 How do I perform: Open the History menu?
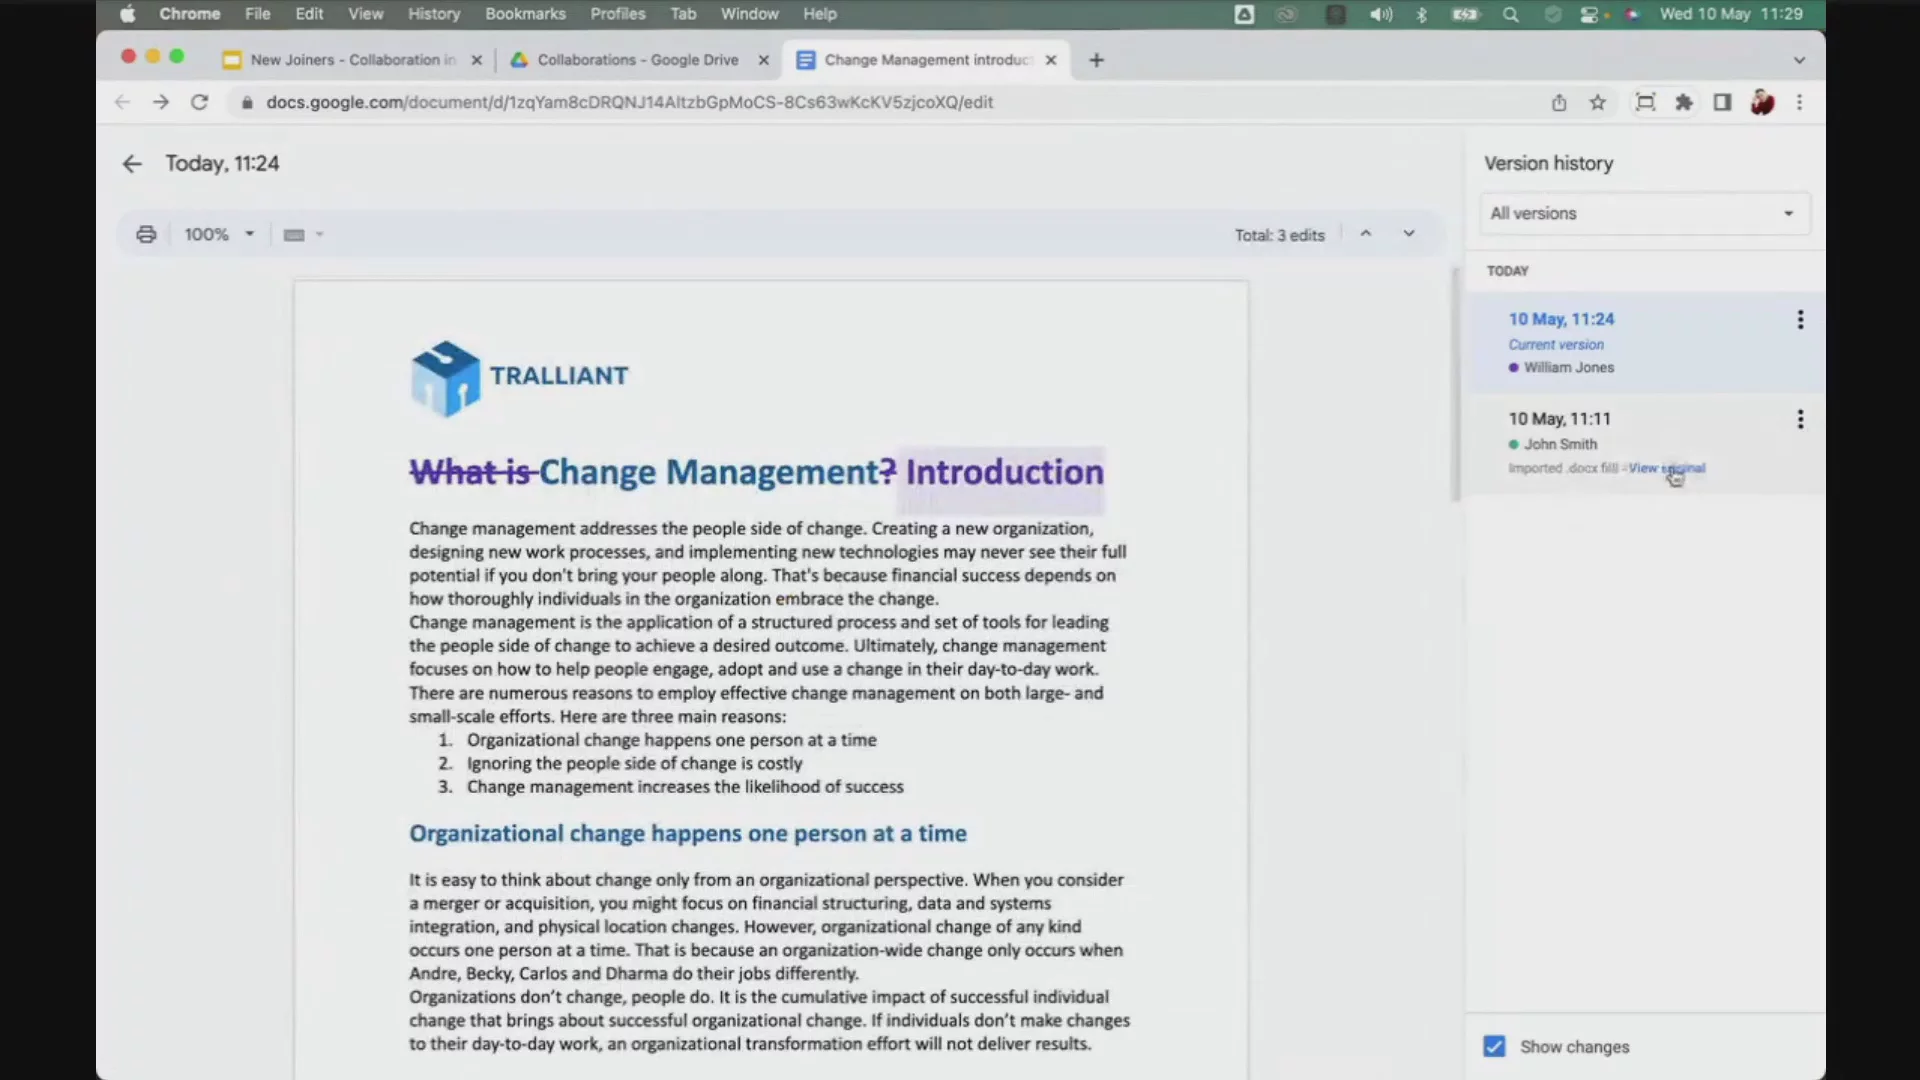click(x=434, y=14)
